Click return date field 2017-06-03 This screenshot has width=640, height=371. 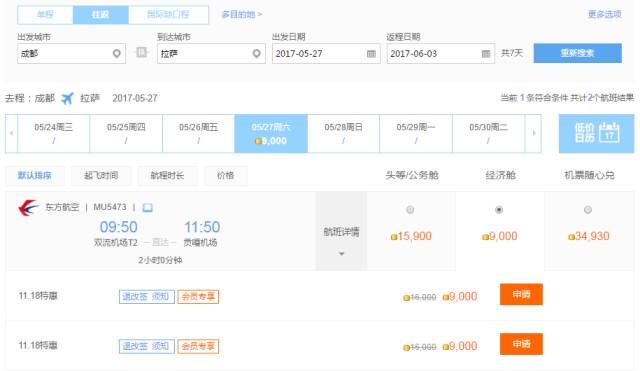pyautogui.click(x=441, y=53)
